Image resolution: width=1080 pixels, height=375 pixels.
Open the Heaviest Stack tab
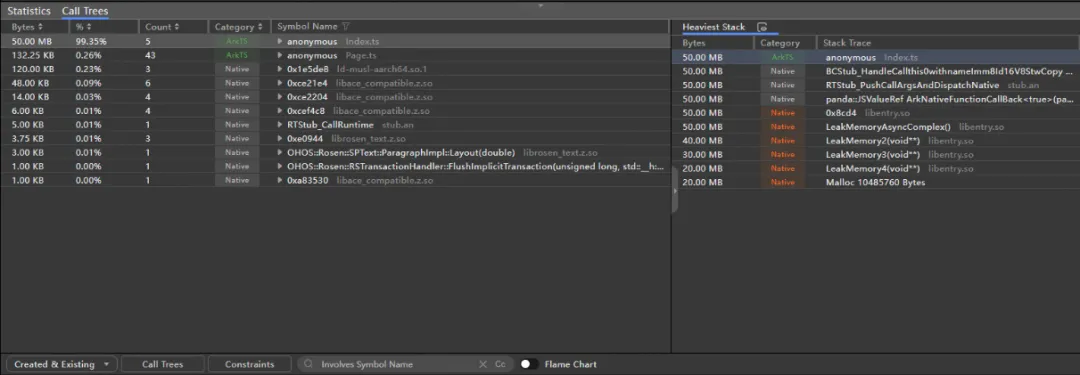714,27
